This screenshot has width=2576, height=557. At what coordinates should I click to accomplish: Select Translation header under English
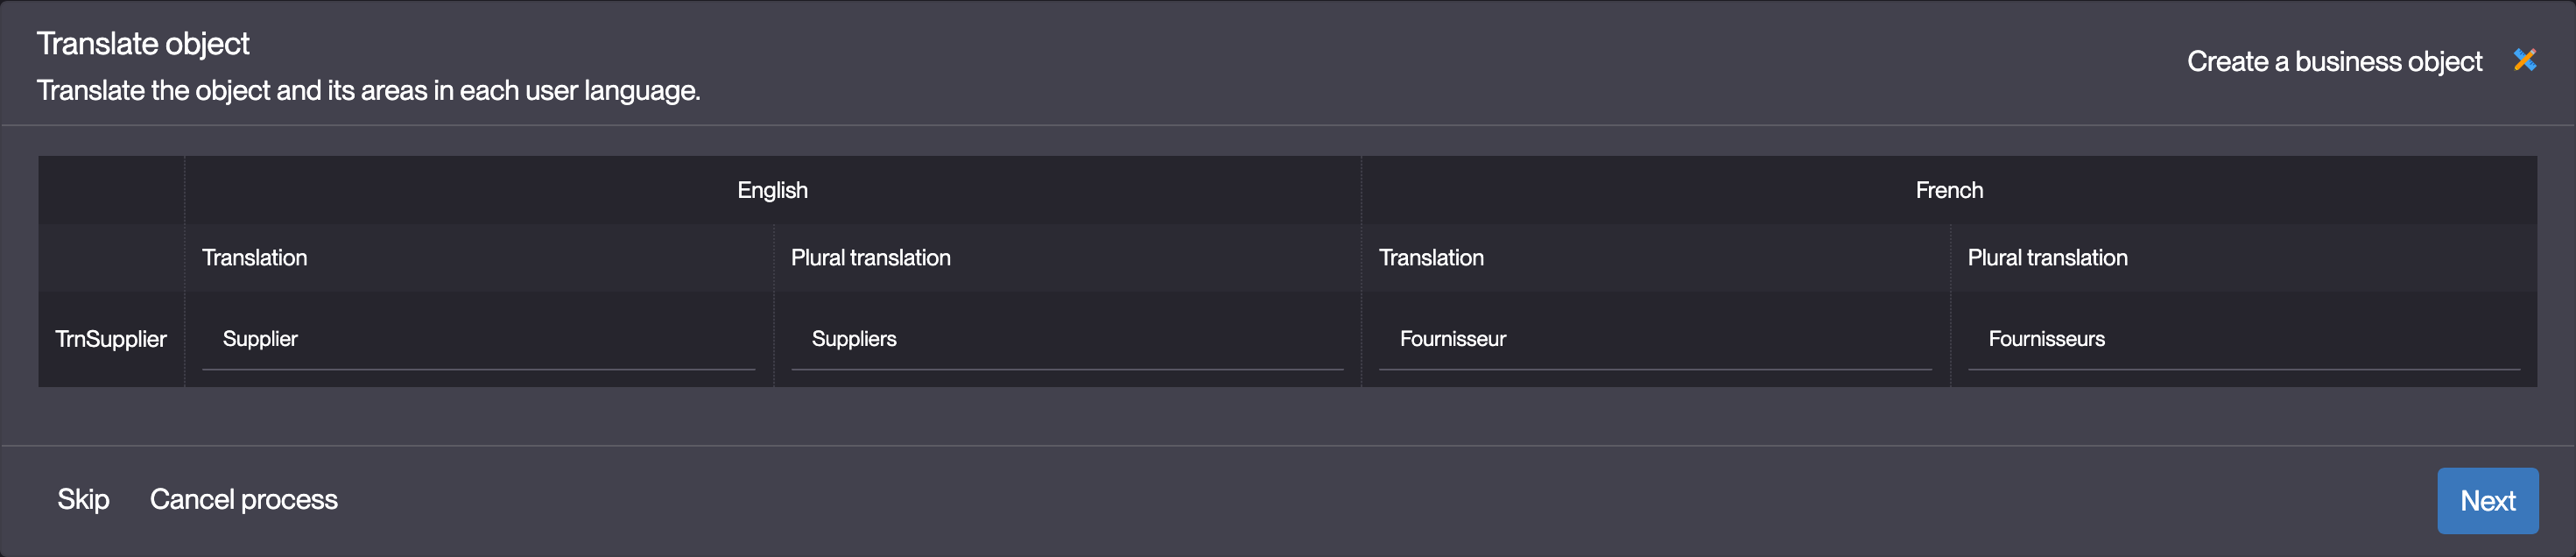pyautogui.click(x=254, y=258)
